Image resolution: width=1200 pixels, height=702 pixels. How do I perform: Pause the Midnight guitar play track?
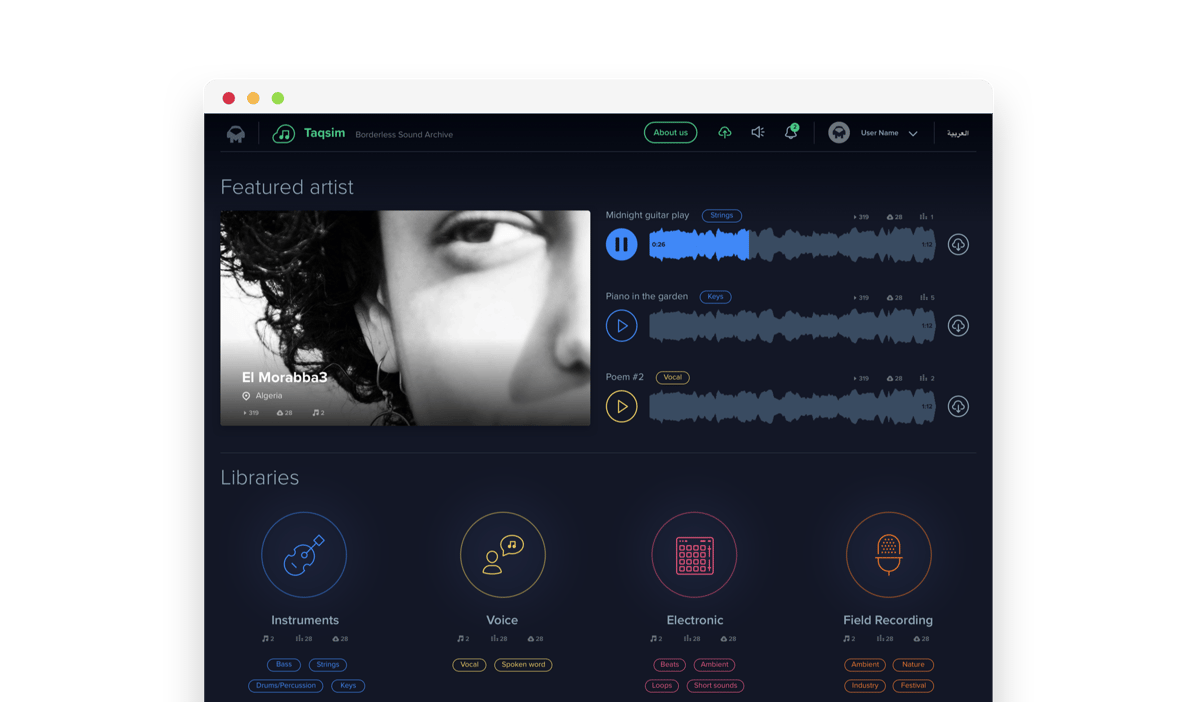tap(621, 244)
